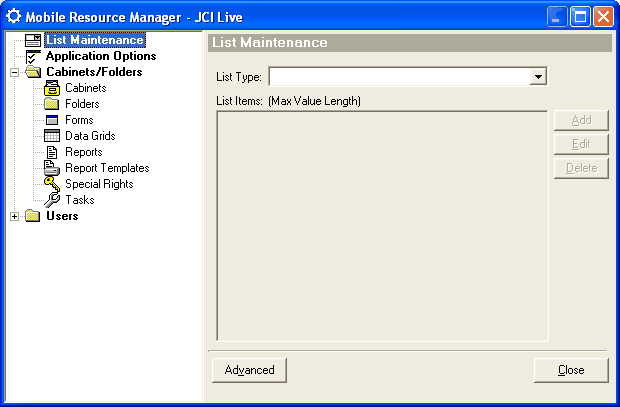Screen dimensions: 620x407
Task: Click the Data Grids table icon
Action: tap(52, 136)
